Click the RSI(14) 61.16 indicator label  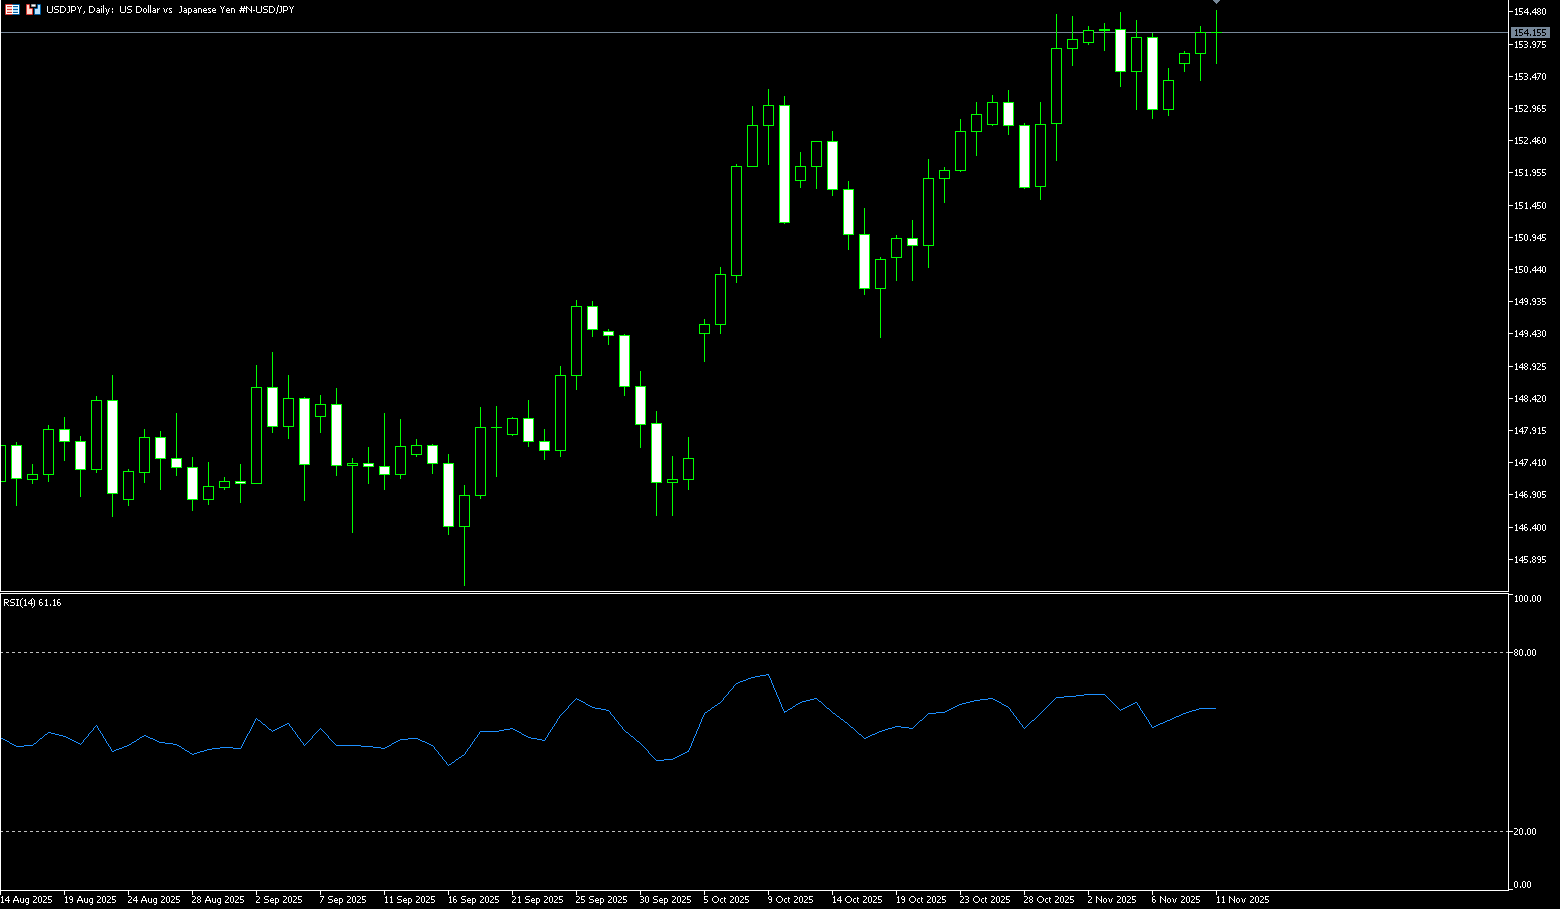click(32, 603)
